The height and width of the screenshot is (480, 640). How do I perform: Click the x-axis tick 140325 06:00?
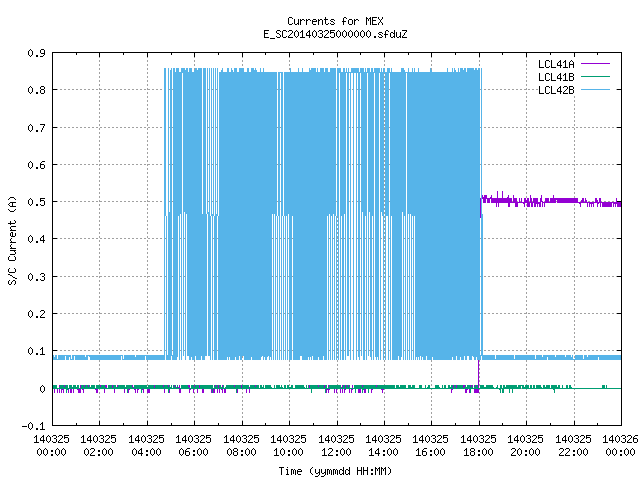[193, 446]
